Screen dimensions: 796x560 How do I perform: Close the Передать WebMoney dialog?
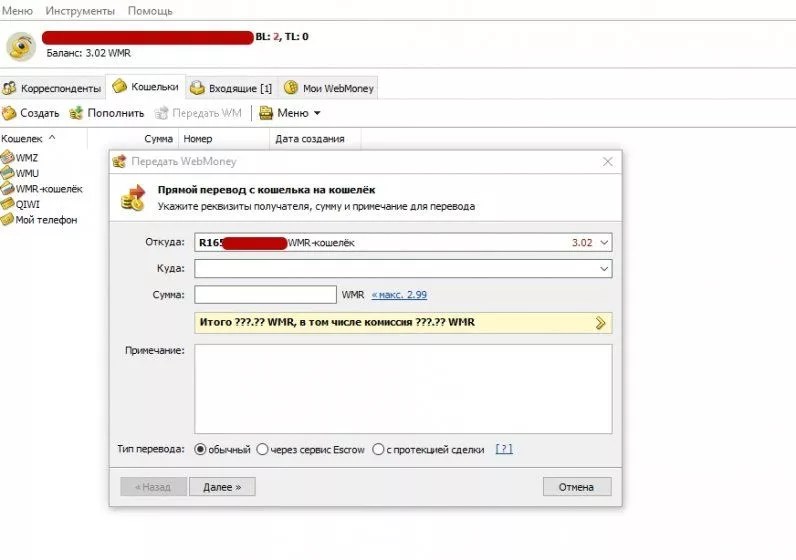[607, 161]
